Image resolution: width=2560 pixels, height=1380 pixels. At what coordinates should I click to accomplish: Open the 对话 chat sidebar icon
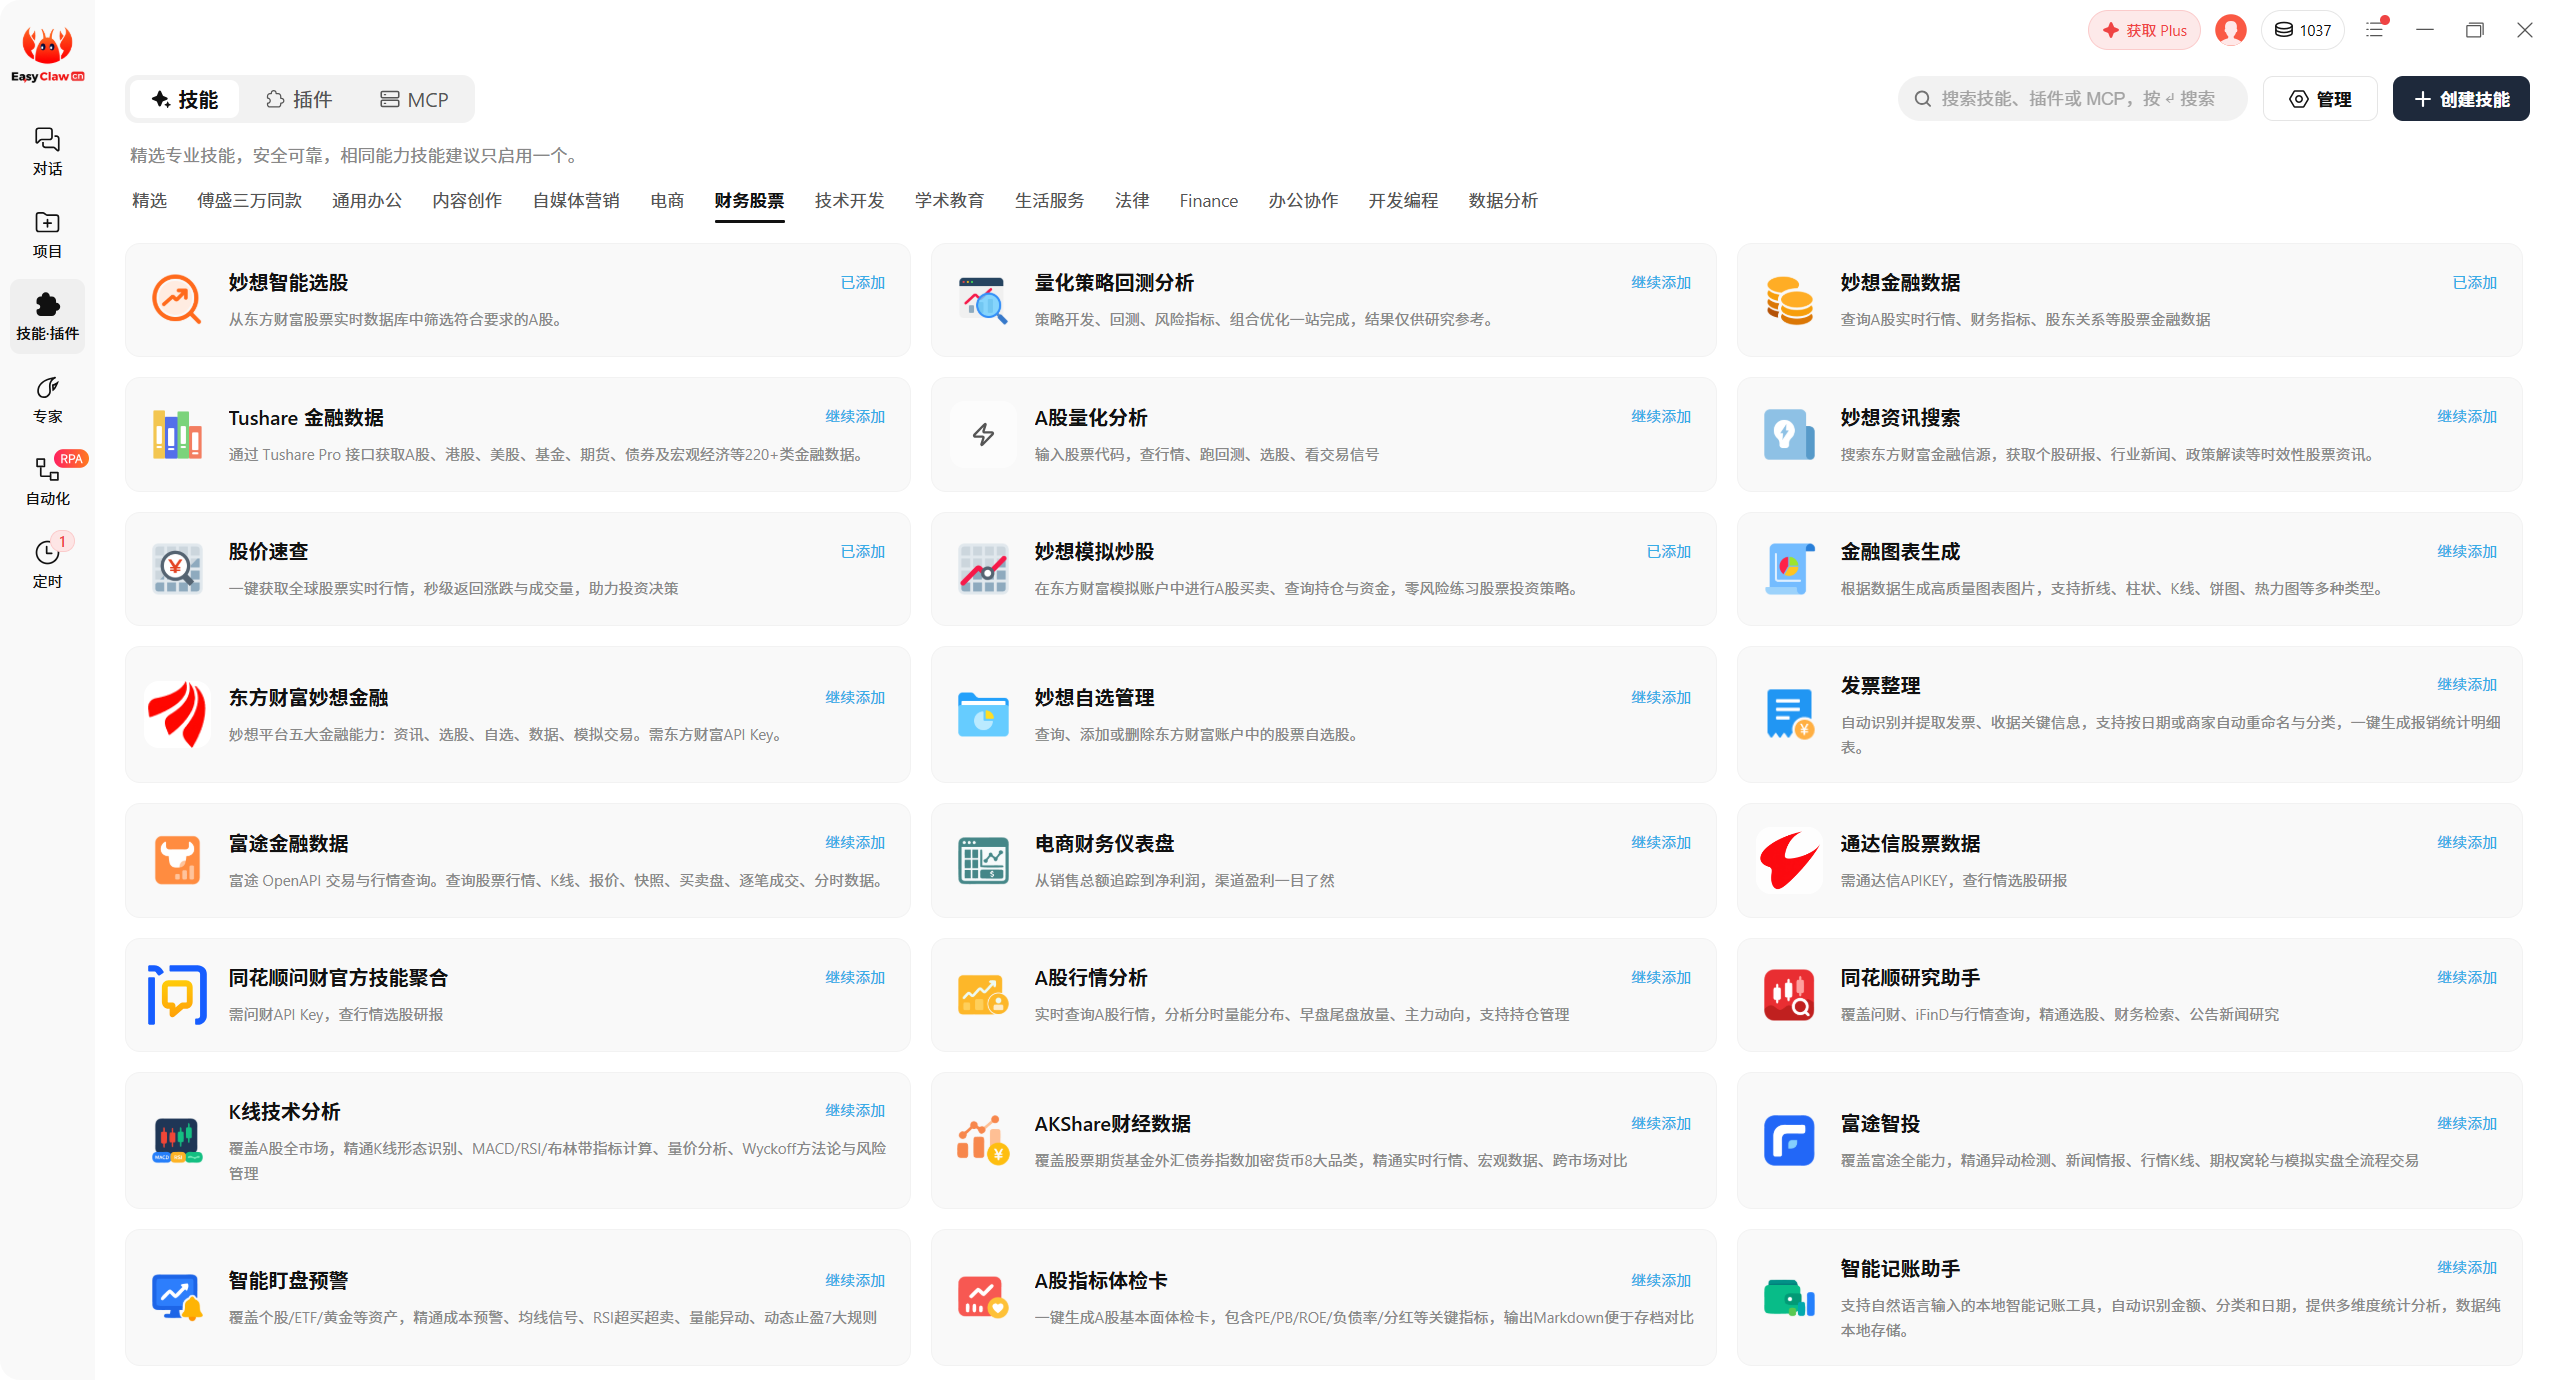click(47, 151)
